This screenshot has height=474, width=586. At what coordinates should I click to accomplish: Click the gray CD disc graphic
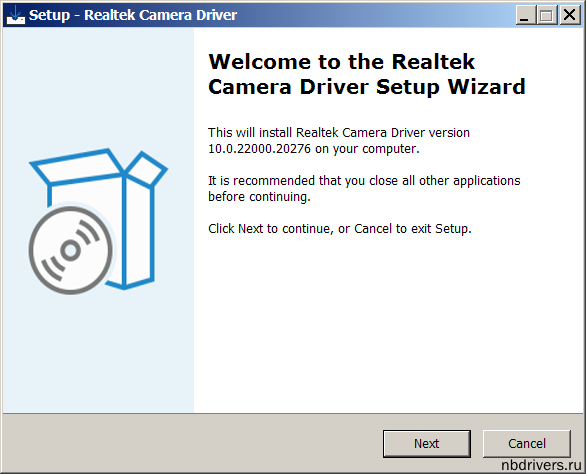click(71, 250)
